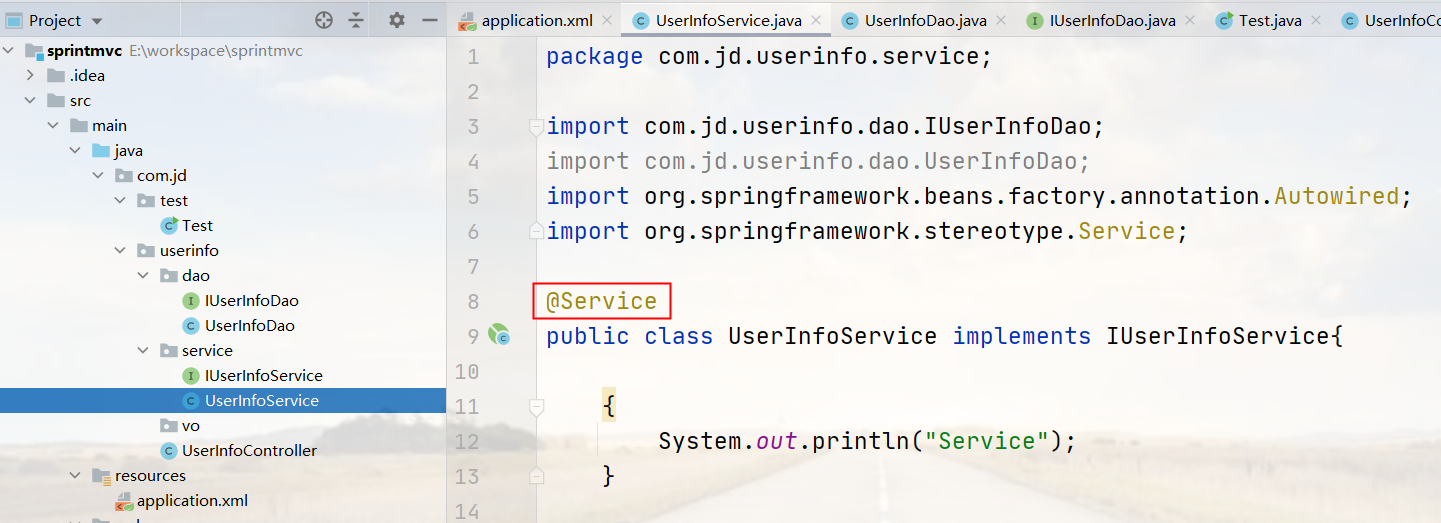Select the Test class in project tree
Viewport: 1441px width, 523px height.
197,226
